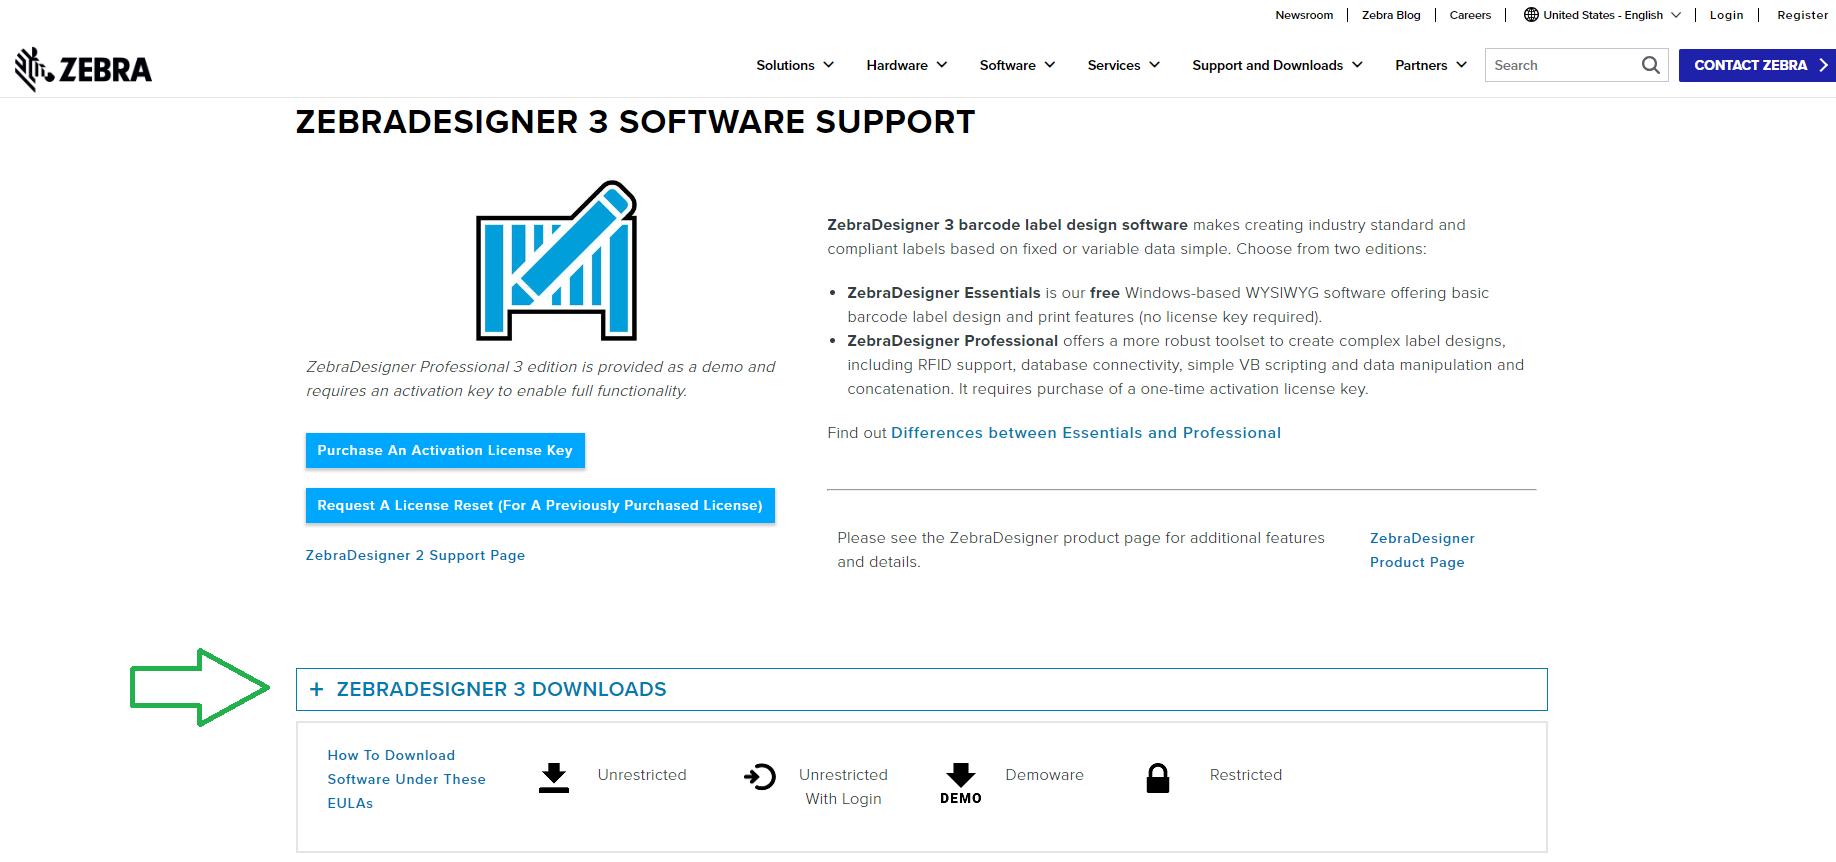Click the globe language icon

tap(1531, 15)
